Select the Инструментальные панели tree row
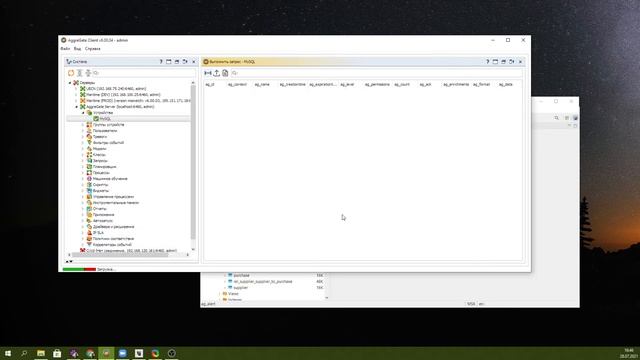640x360 pixels. coord(113,202)
